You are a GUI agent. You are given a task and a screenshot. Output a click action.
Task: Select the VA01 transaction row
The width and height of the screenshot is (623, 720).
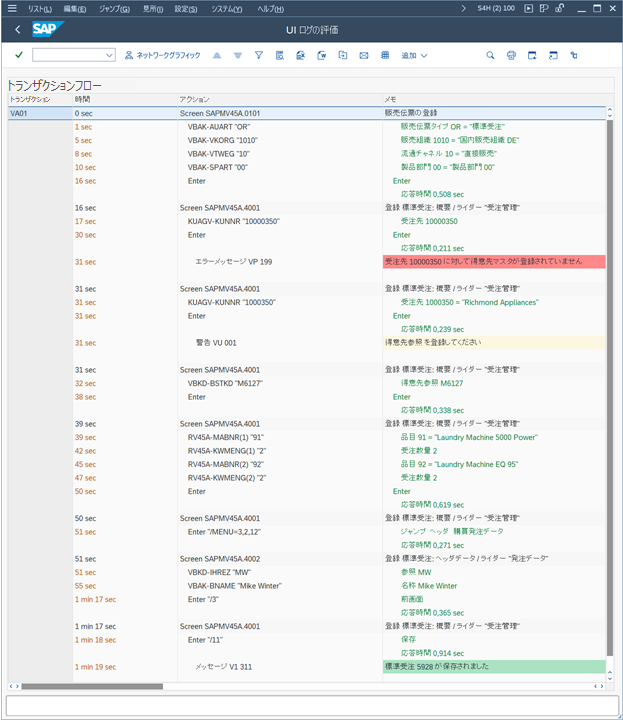tap(18, 113)
